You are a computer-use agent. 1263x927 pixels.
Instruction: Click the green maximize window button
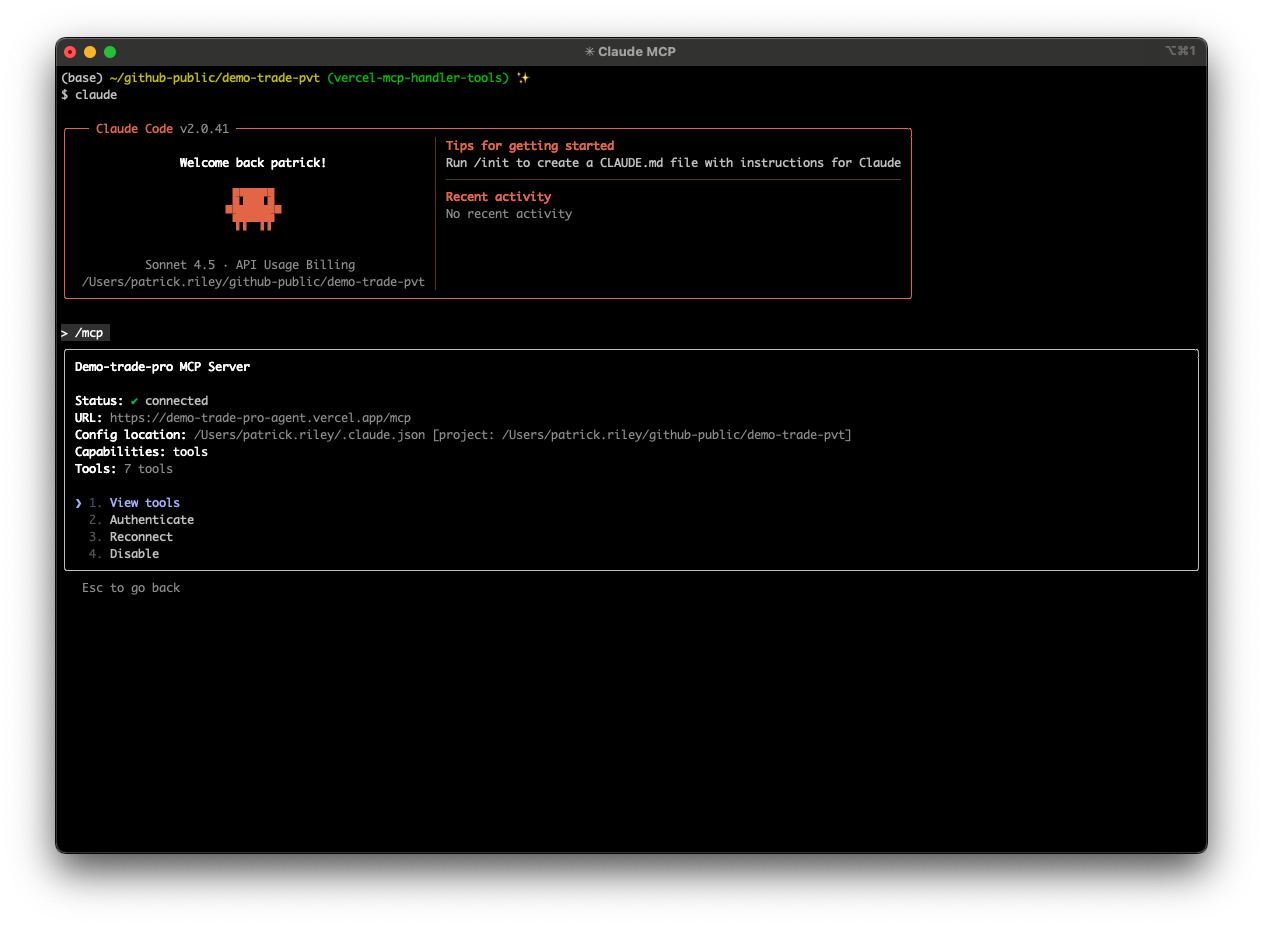coord(110,52)
